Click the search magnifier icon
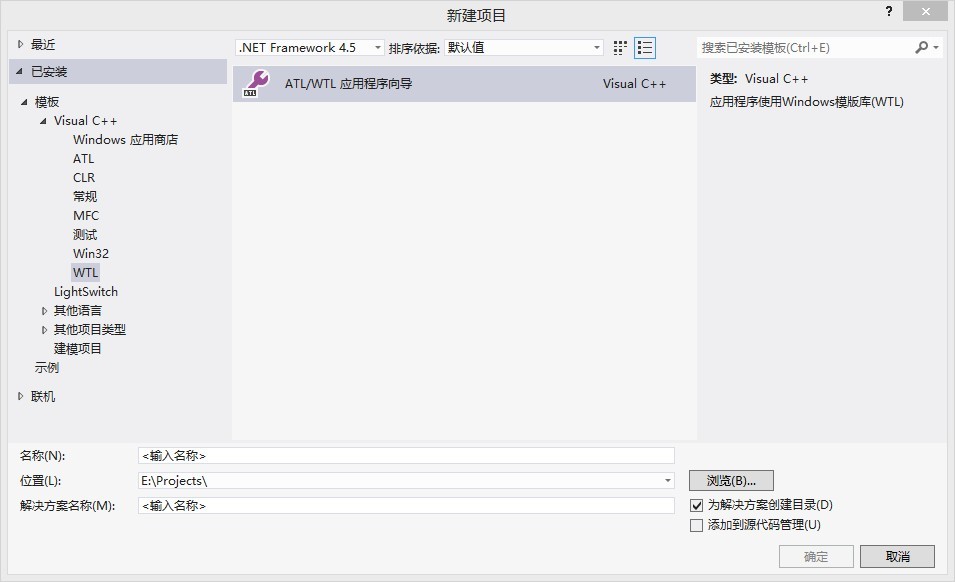The width and height of the screenshot is (955, 582). (922, 47)
